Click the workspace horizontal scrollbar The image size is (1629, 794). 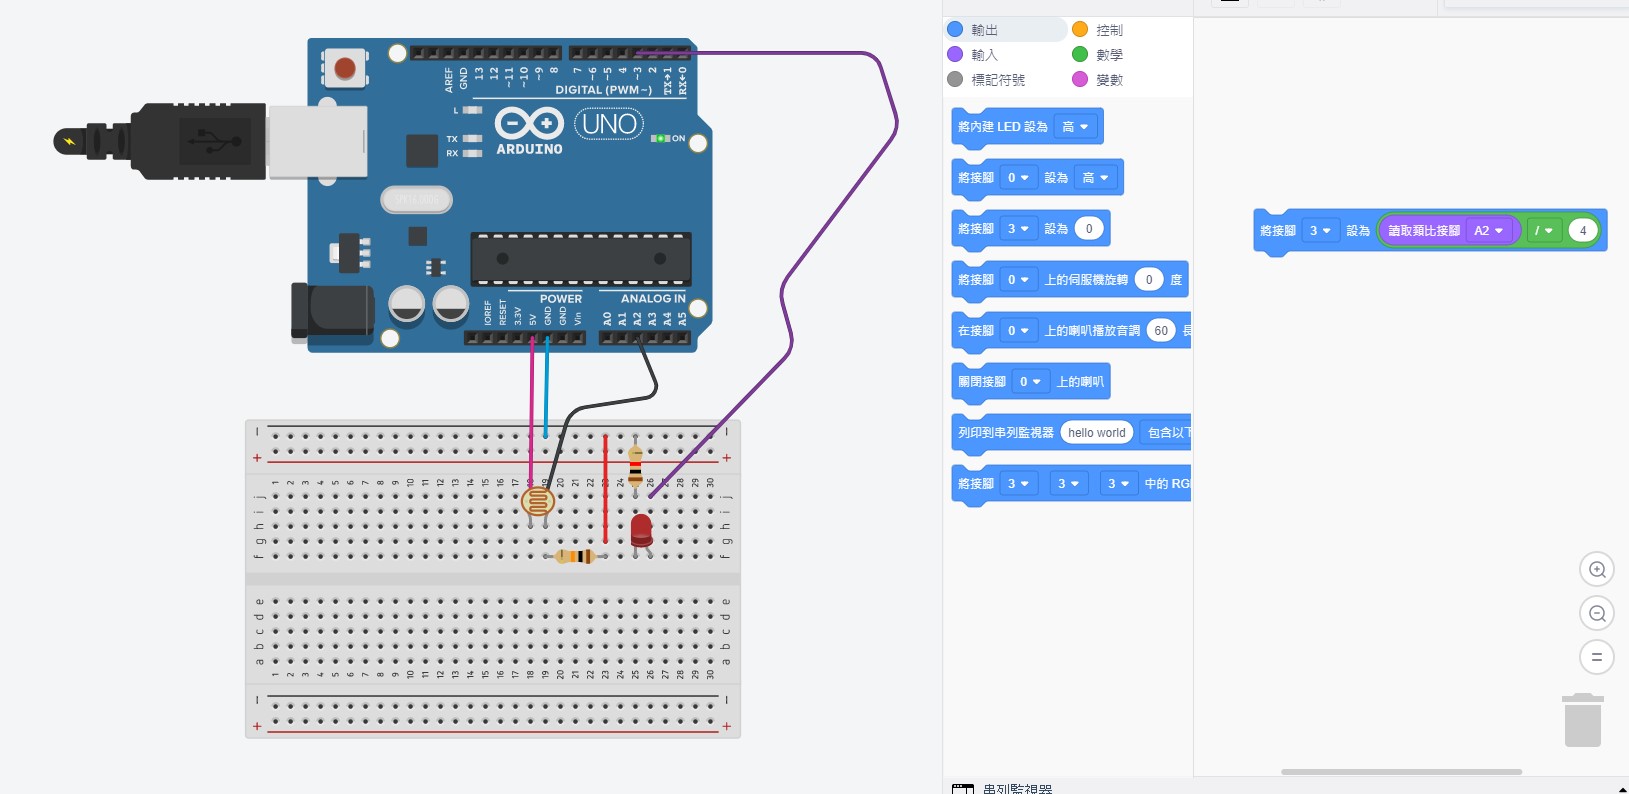pos(1401,772)
